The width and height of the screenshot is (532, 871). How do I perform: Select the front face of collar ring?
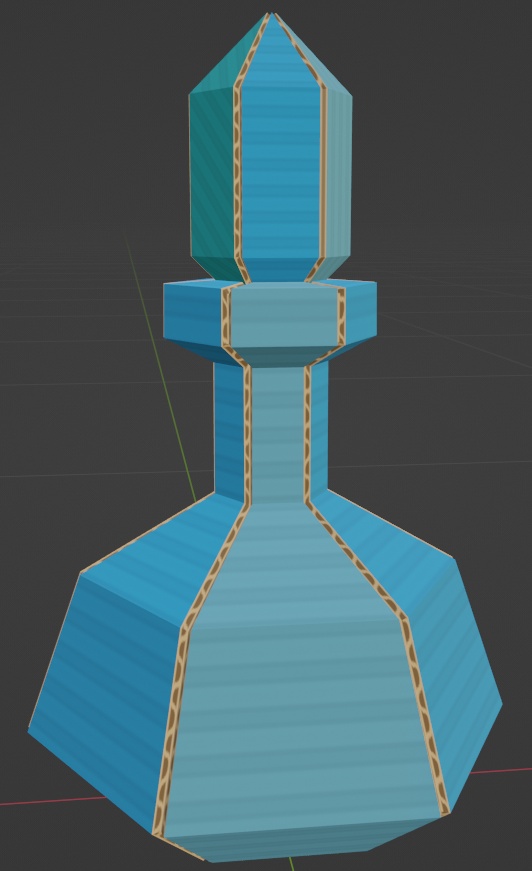point(283,315)
